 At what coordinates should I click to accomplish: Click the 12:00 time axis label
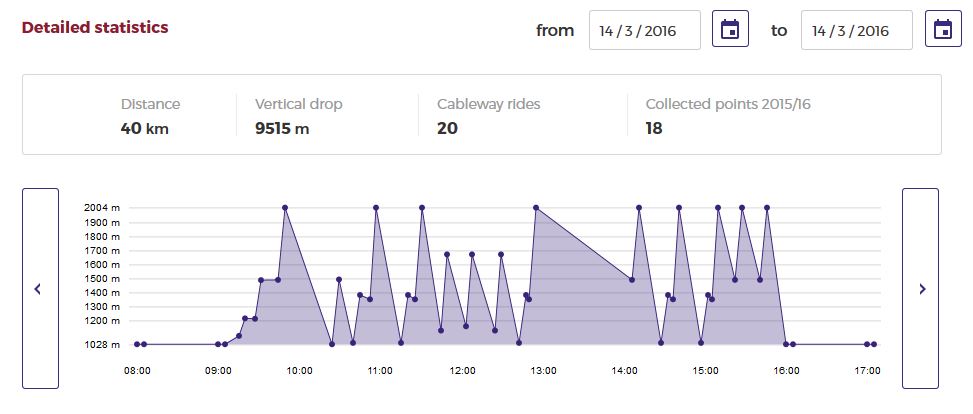(462, 371)
